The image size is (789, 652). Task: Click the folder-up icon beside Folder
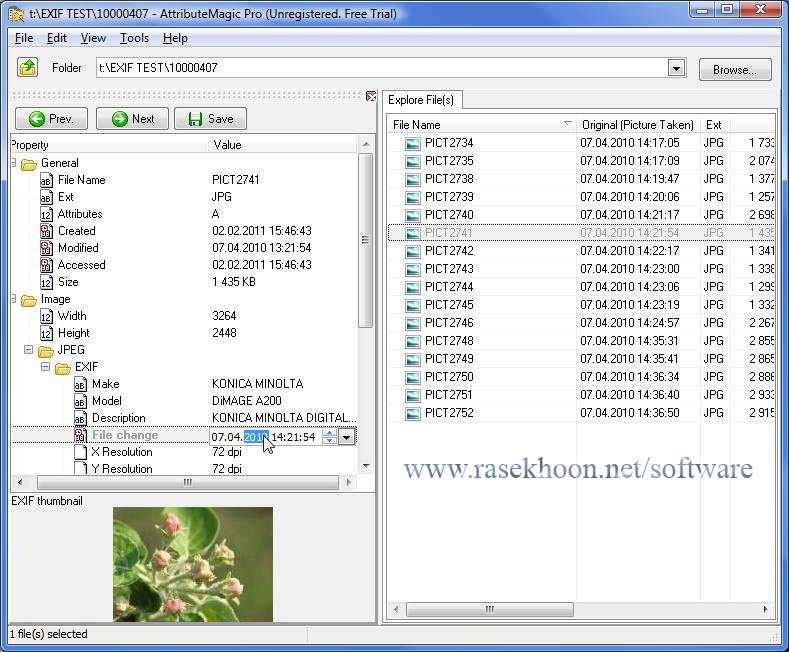[x=28, y=67]
